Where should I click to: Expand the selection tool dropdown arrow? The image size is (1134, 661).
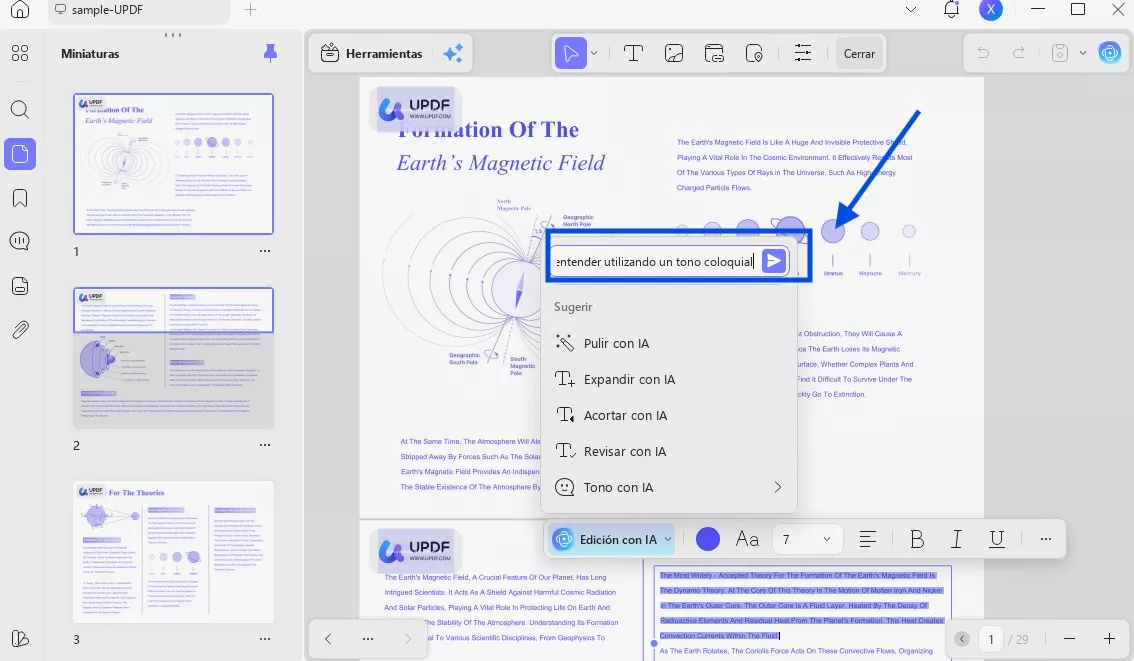[594, 54]
